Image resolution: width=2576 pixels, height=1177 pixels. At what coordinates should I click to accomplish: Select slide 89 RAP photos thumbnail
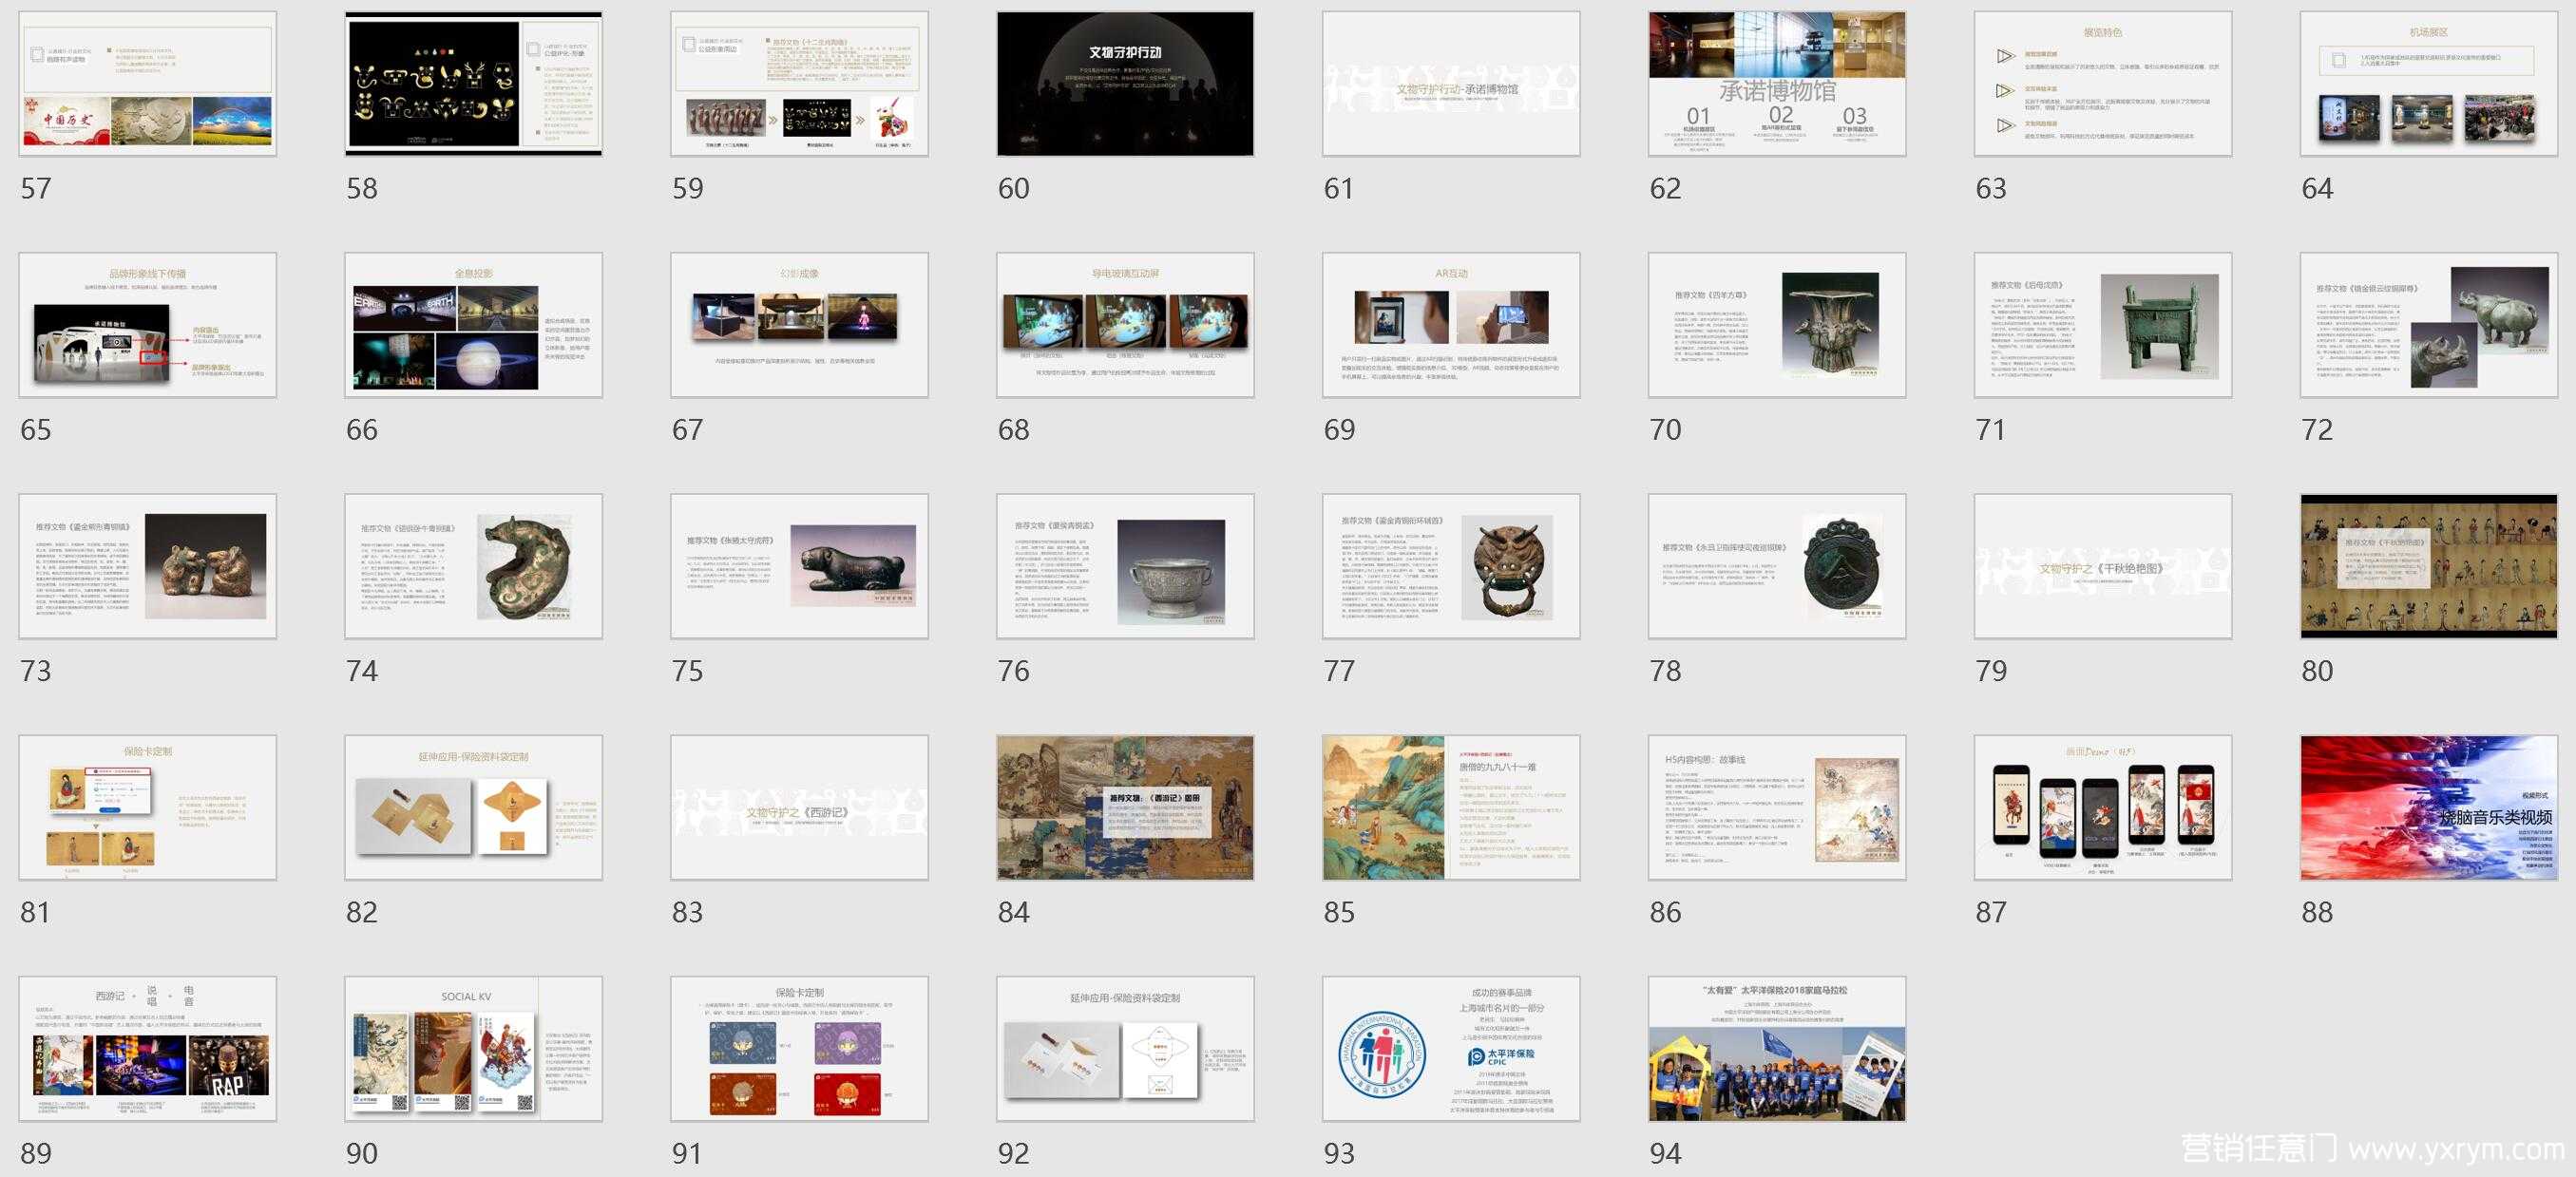(x=148, y=1049)
